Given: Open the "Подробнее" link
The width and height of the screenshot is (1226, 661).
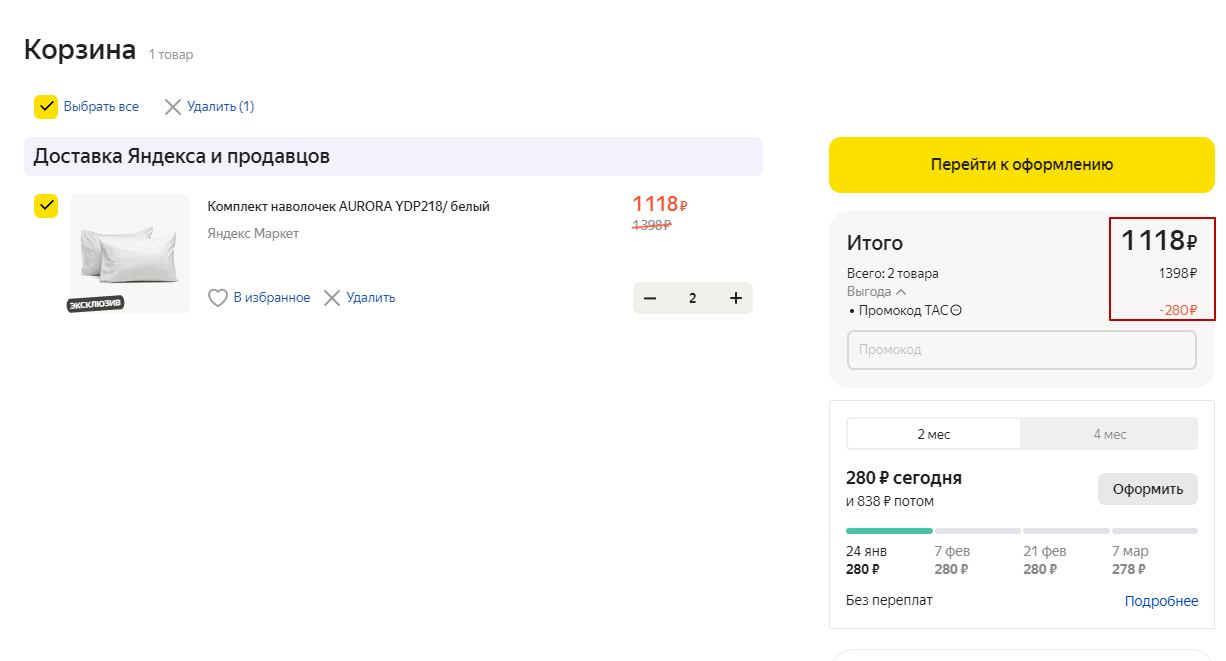Looking at the screenshot, I should click(x=1161, y=601).
